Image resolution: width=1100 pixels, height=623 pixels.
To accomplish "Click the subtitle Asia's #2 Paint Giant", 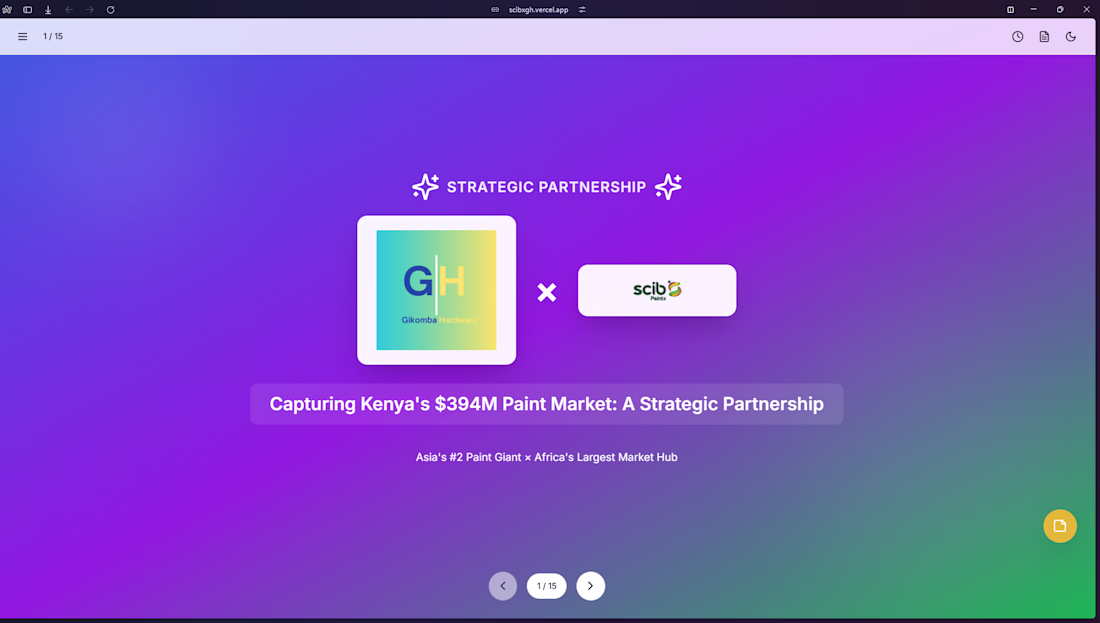I will 546,457.
